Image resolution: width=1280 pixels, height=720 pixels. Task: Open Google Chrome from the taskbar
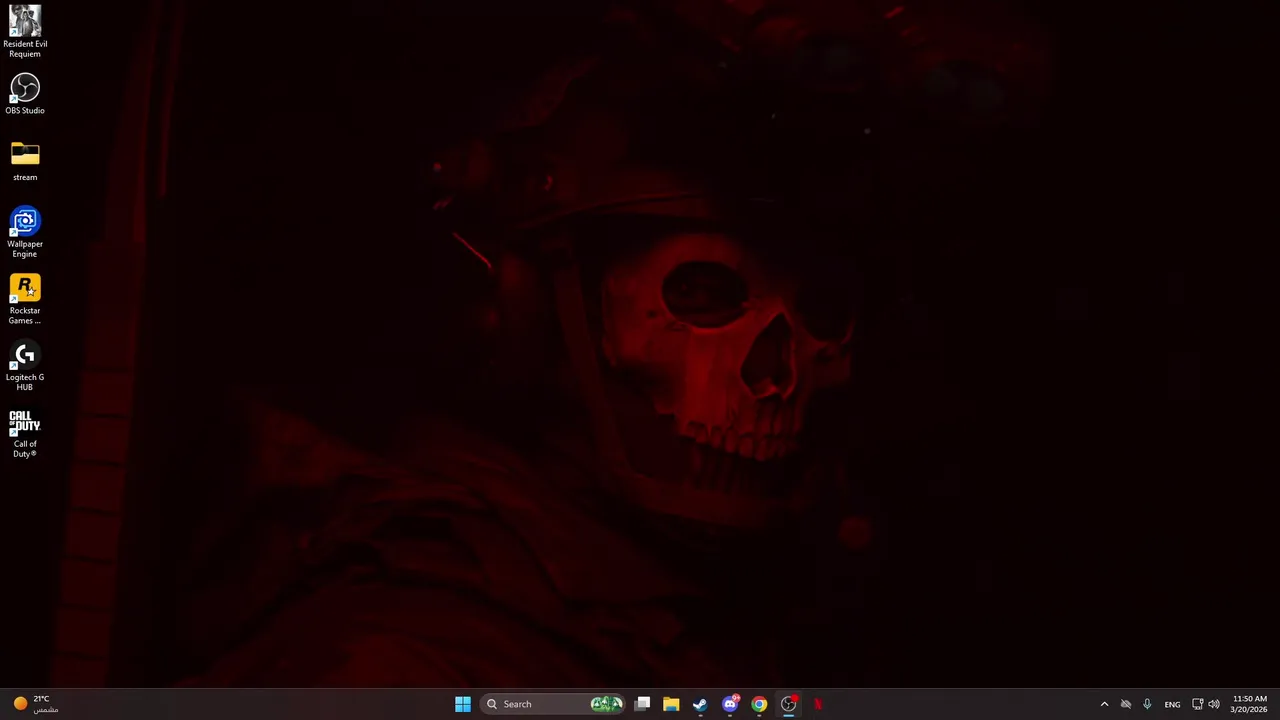(x=759, y=704)
